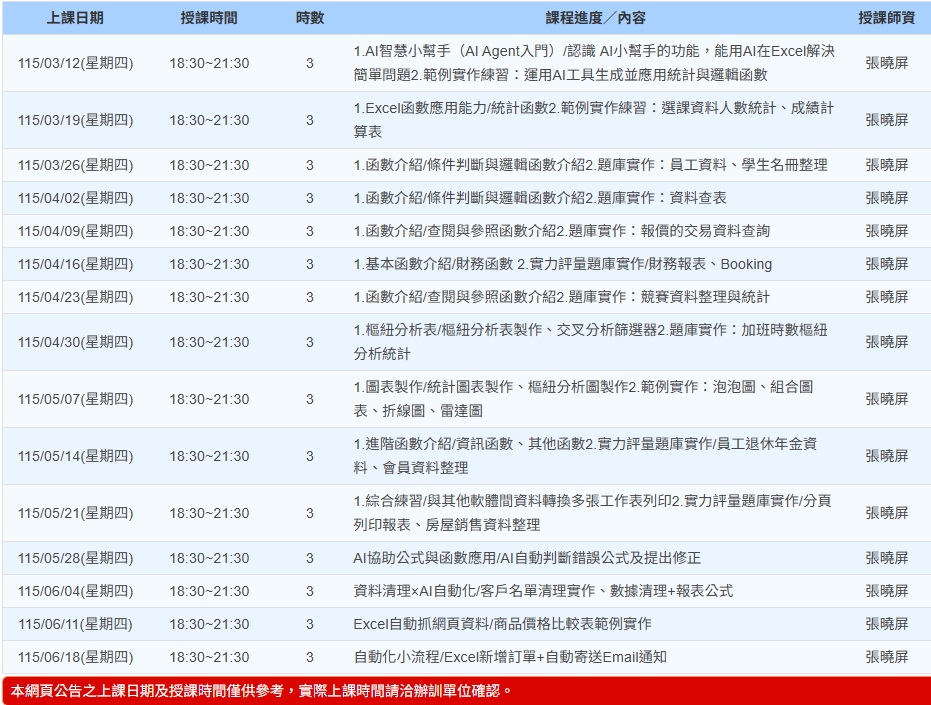931x705 pixels.
Task: Click the Excel自動抓網頁資料 course content
Action: tap(502, 624)
